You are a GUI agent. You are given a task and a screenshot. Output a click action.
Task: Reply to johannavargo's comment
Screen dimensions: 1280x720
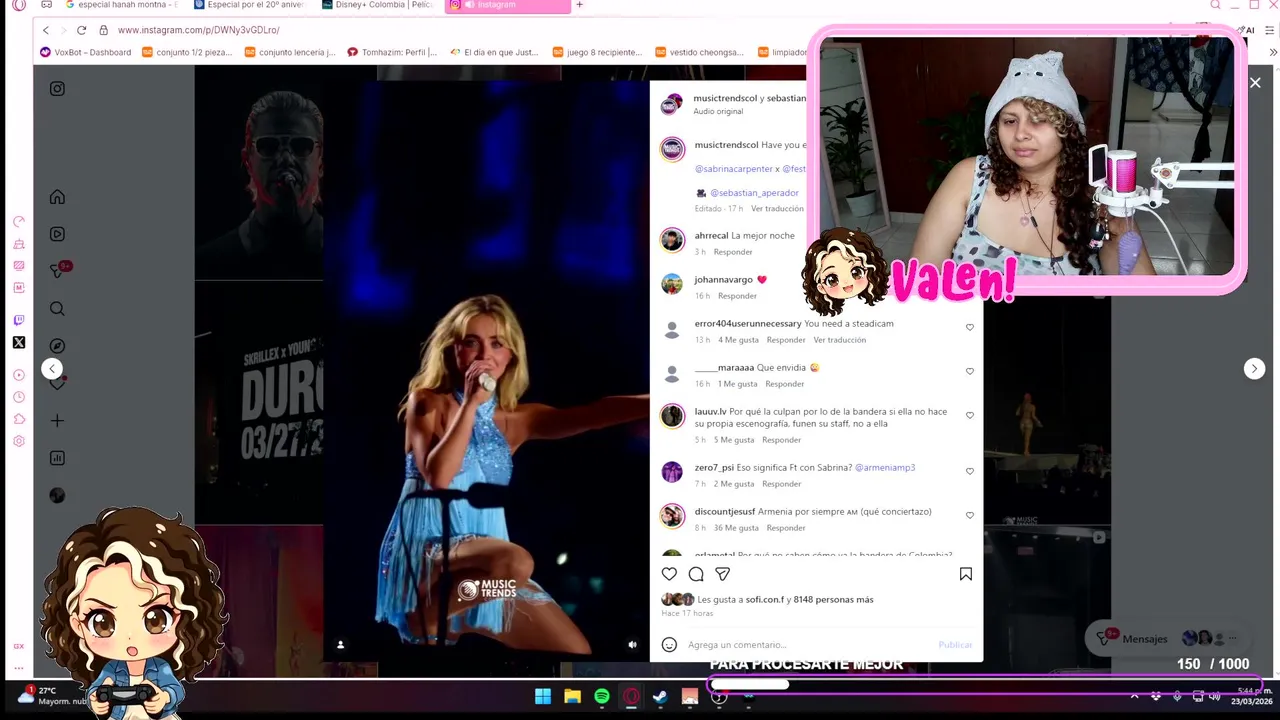737,296
